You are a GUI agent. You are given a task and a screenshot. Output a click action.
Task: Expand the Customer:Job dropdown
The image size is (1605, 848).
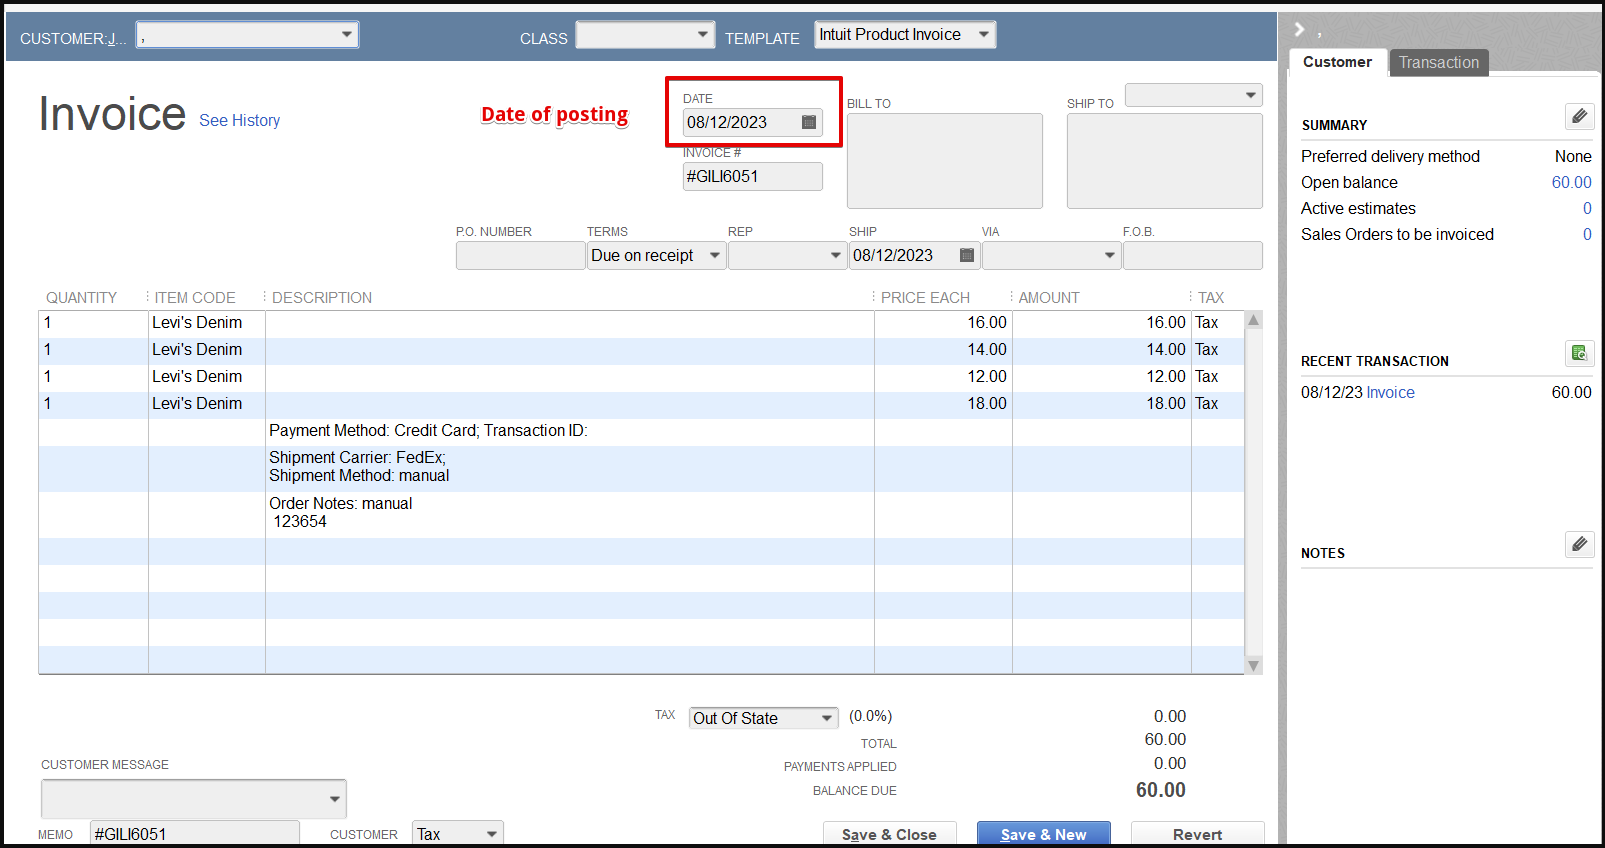[x=346, y=35]
